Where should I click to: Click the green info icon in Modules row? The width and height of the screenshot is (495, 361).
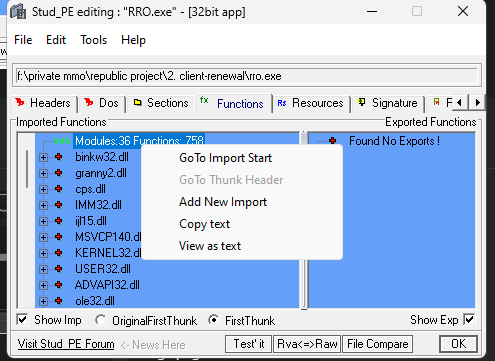click(62, 141)
